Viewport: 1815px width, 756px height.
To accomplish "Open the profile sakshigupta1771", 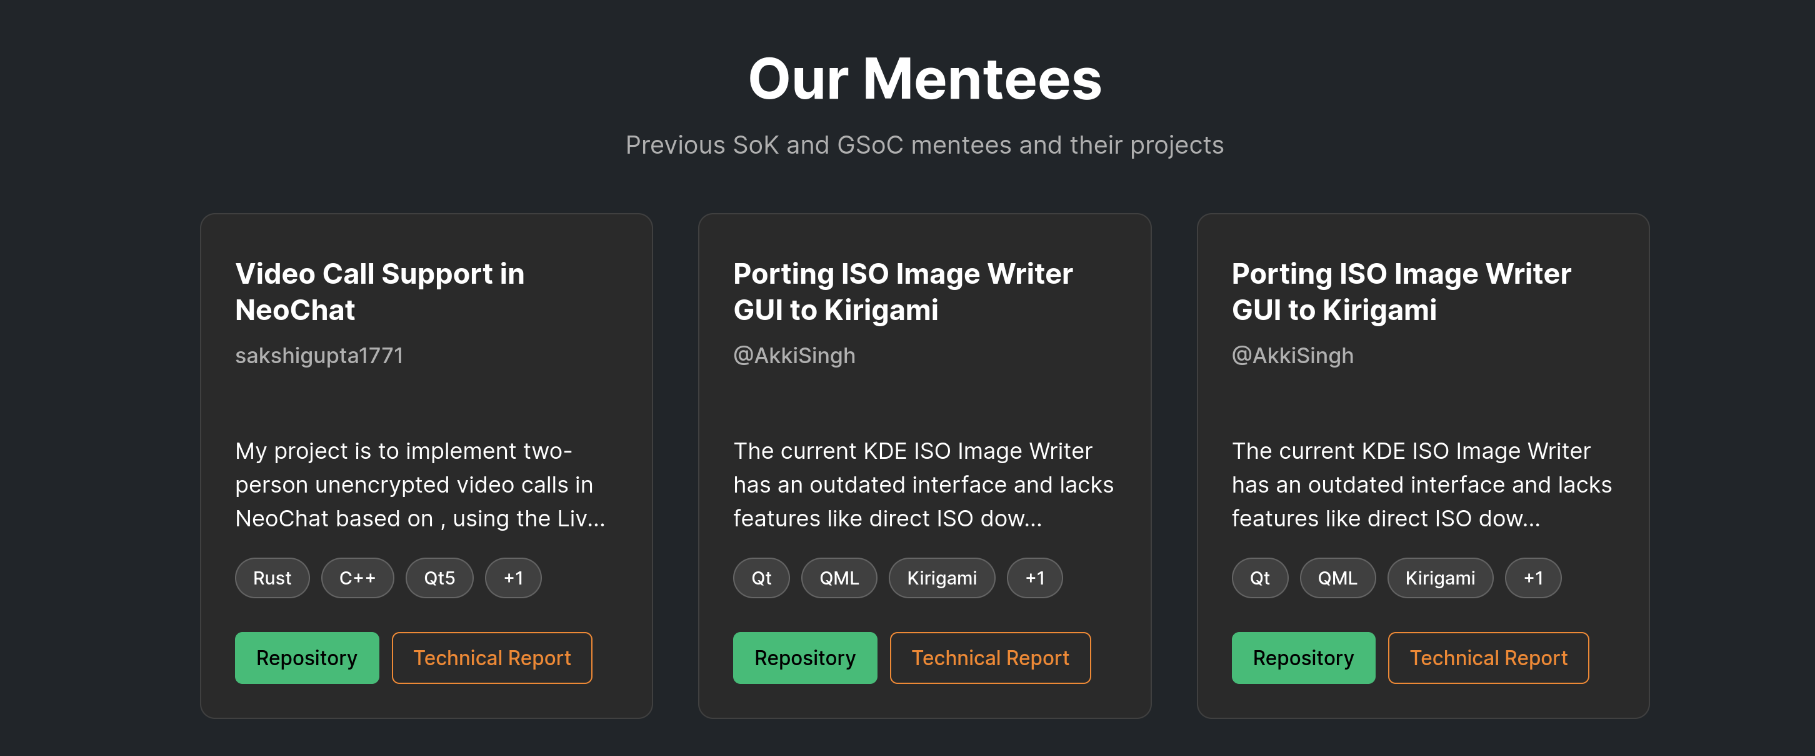I will tap(318, 355).
